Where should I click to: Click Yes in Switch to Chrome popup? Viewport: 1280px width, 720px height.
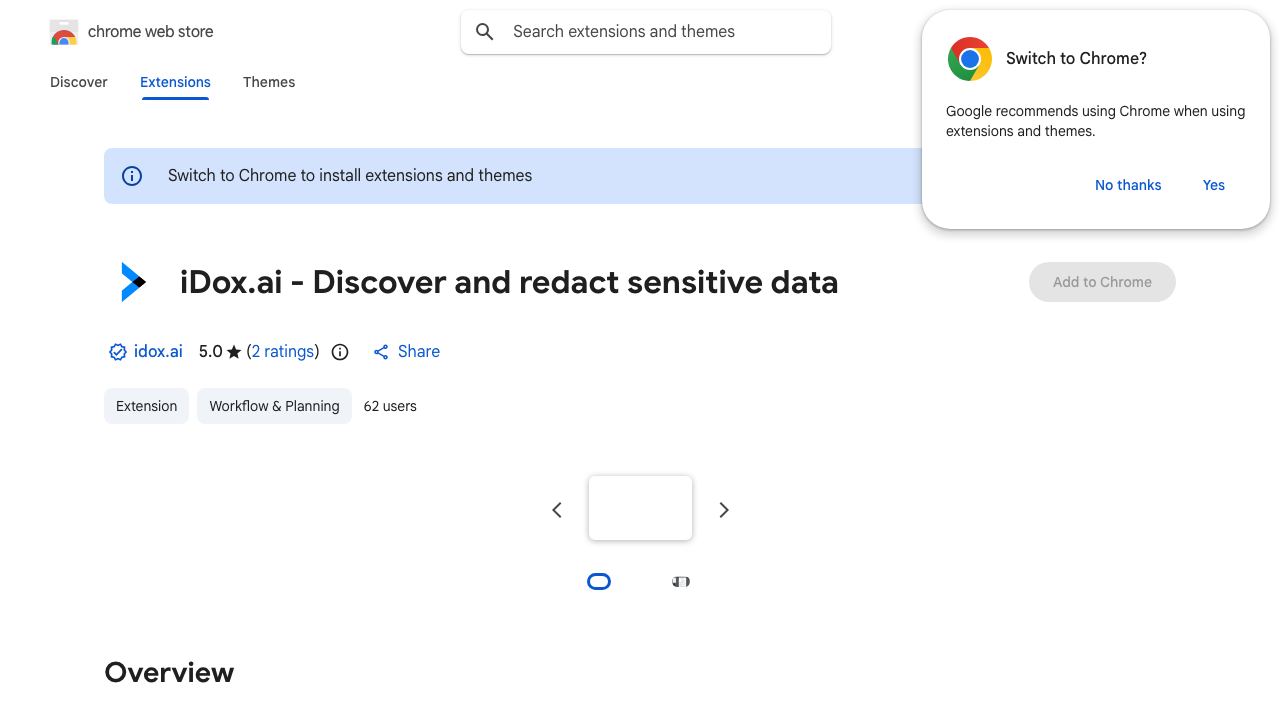click(1214, 185)
